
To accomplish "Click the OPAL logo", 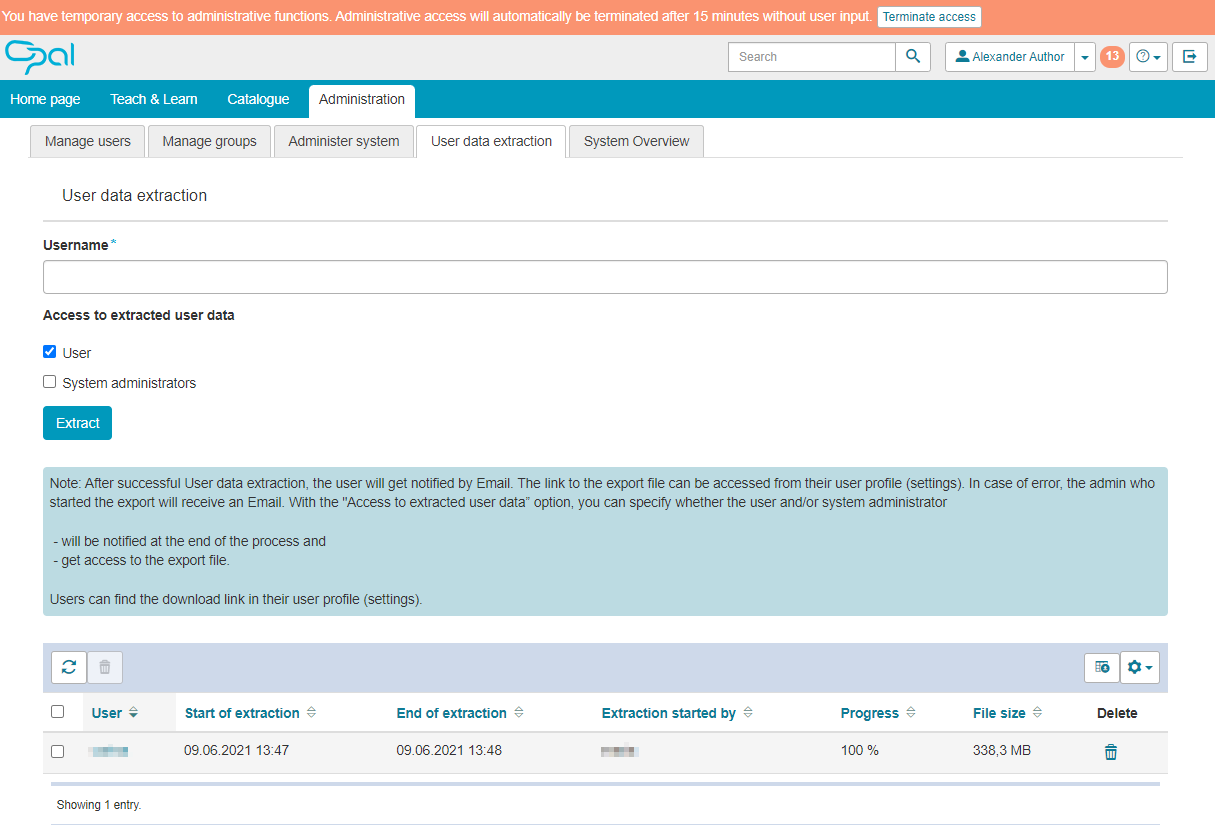I will pos(40,57).
